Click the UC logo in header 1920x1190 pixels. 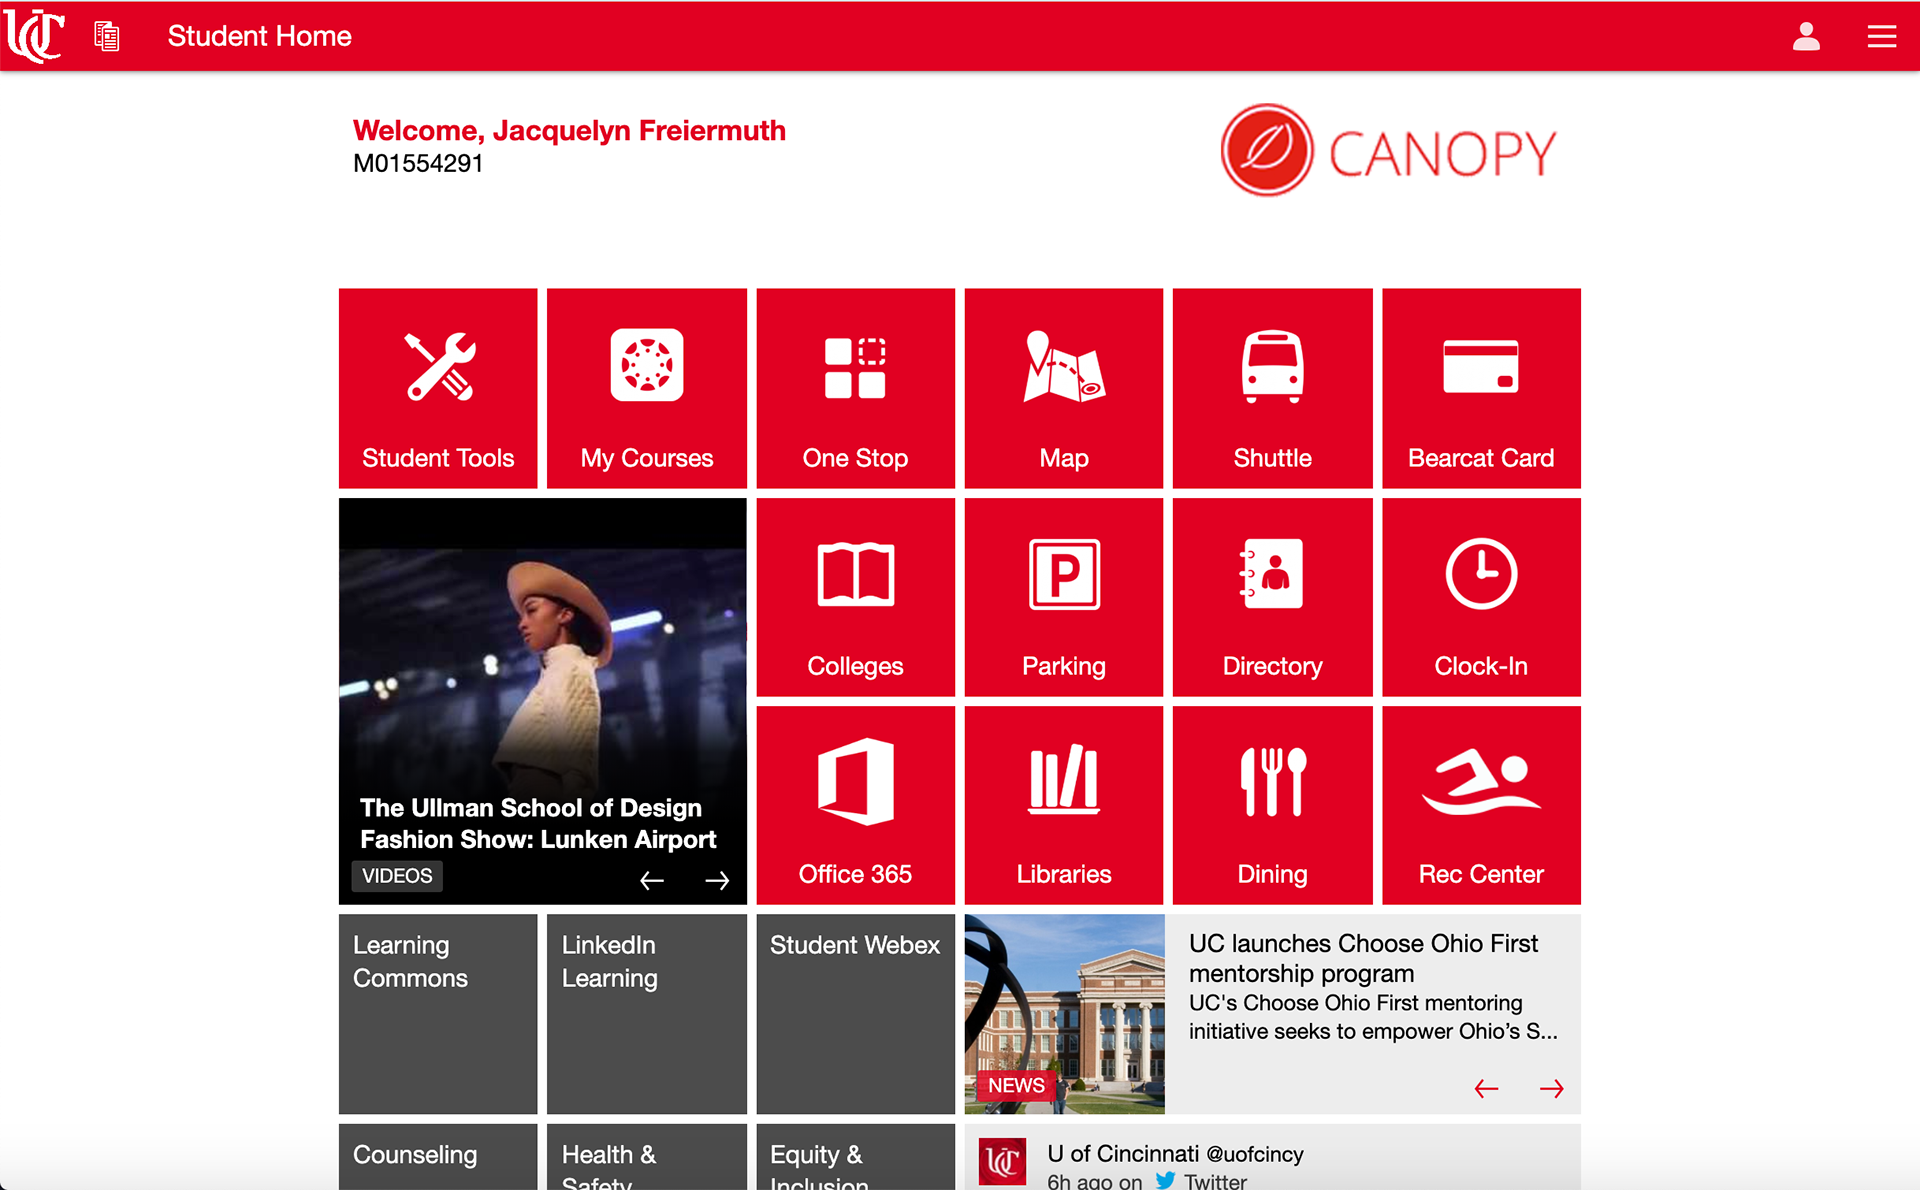coord(35,36)
